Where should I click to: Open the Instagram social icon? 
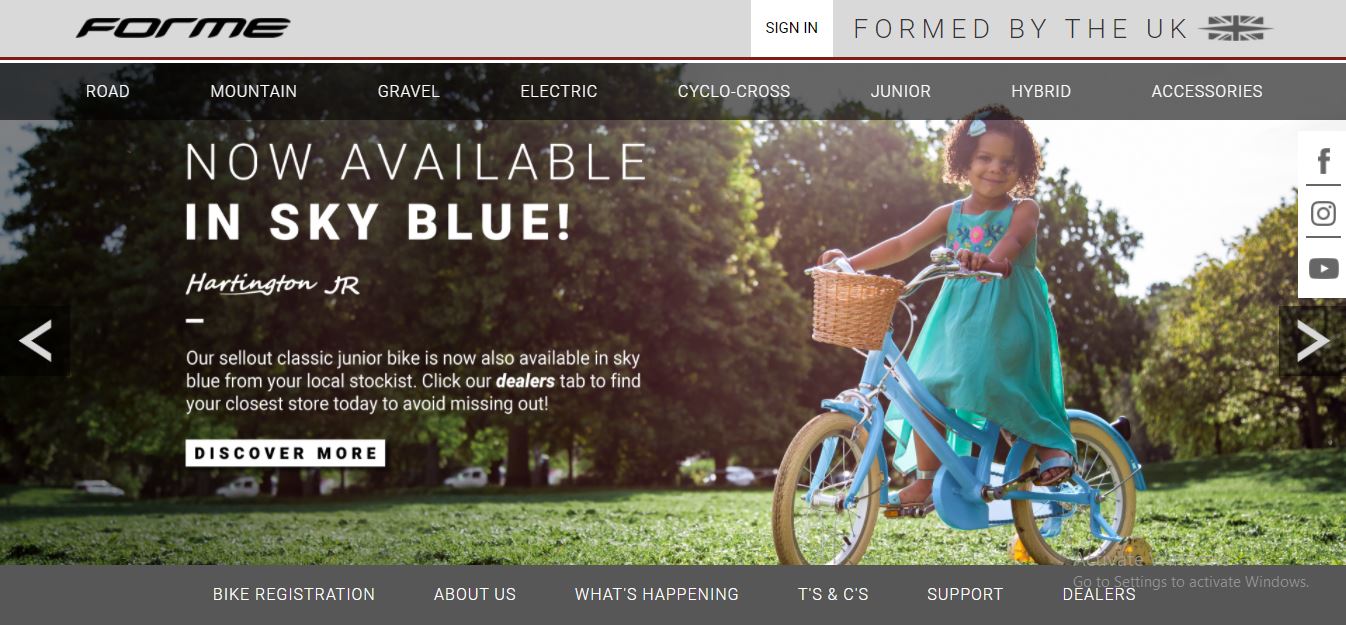[x=1323, y=213]
